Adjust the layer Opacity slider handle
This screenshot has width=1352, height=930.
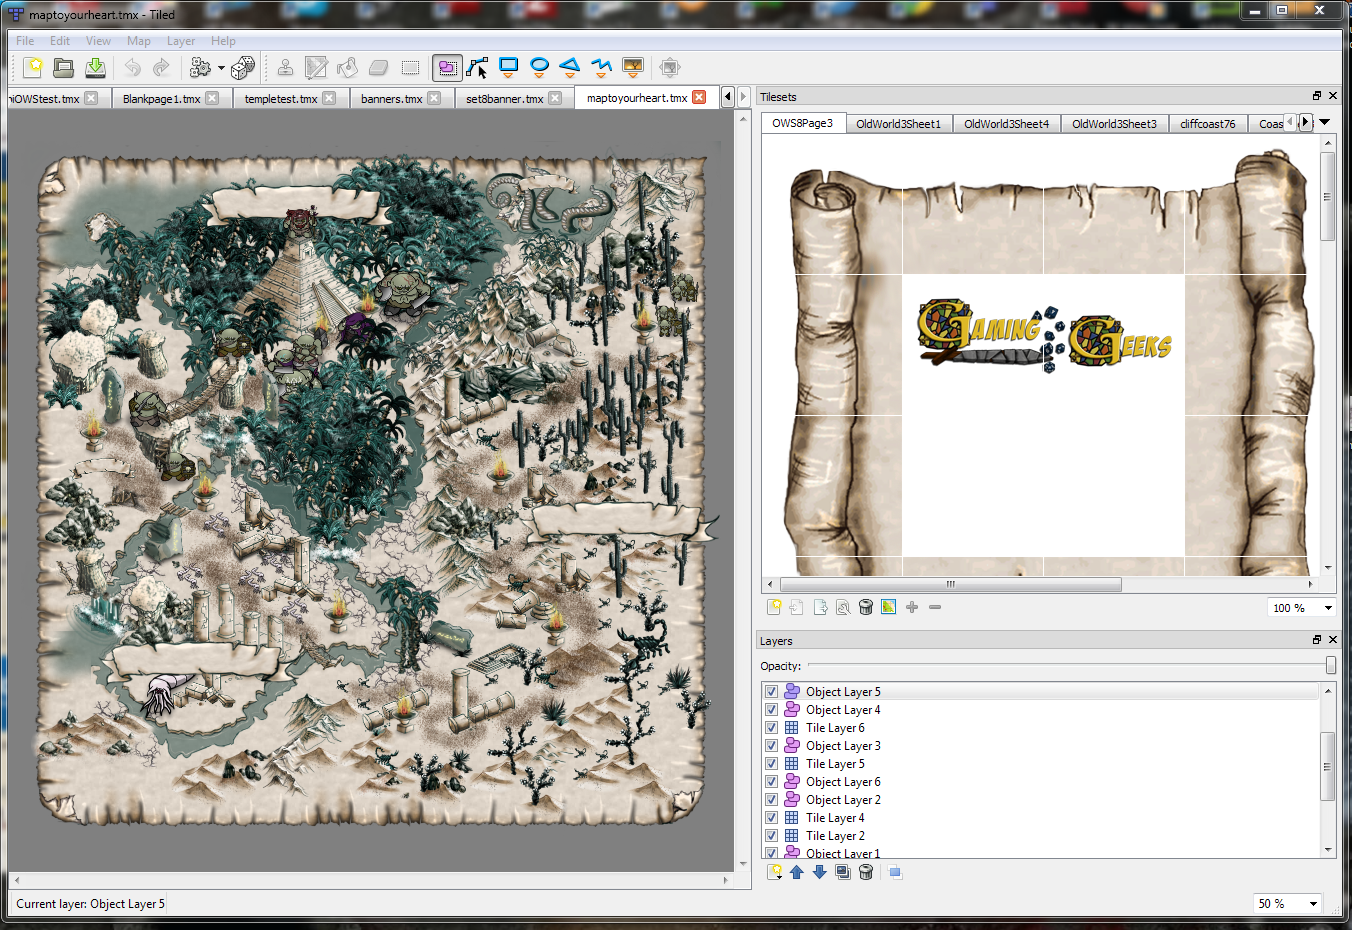1330,665
